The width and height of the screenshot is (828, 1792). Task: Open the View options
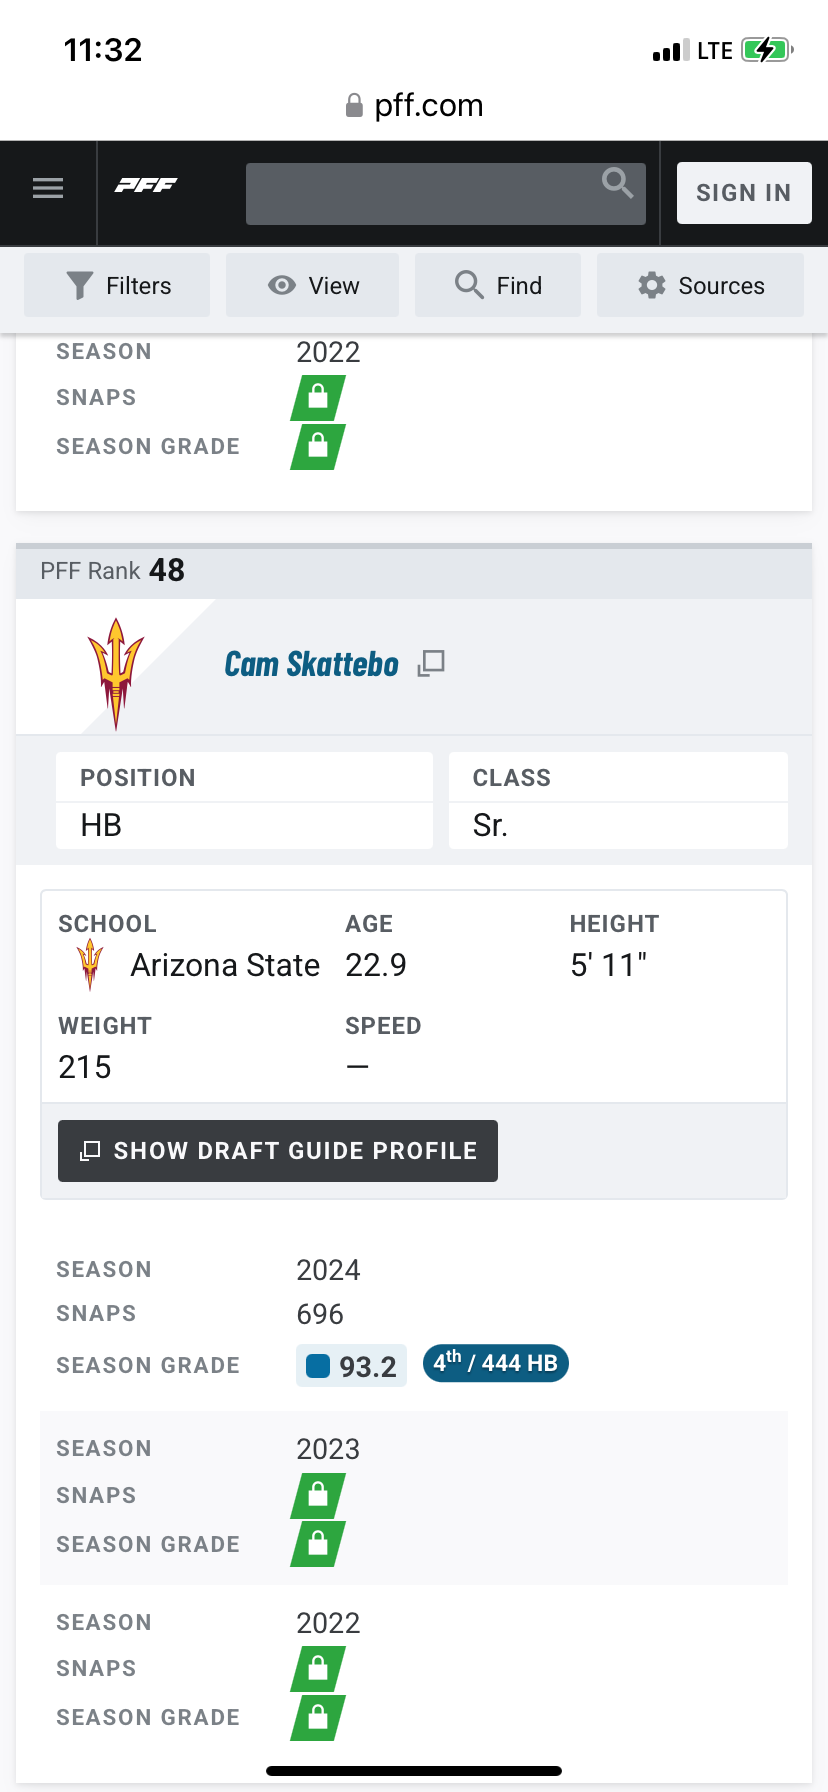point(313,286)
